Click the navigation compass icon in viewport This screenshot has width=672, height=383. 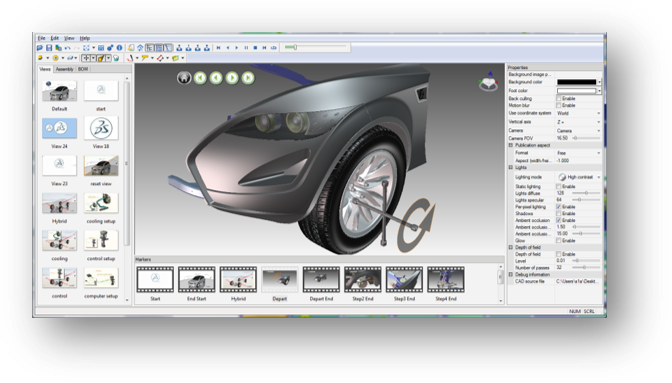489,81
